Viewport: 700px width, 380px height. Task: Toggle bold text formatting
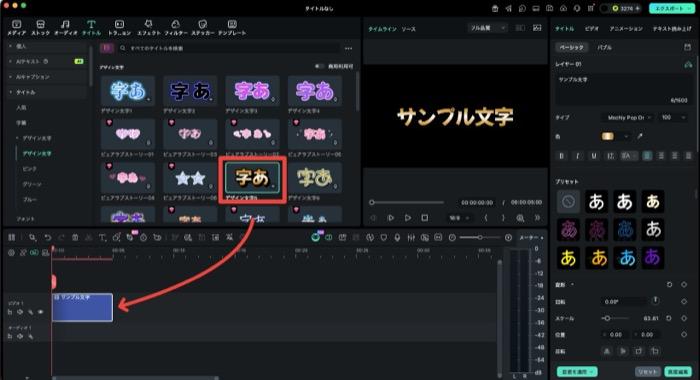[x=562, y=156]
